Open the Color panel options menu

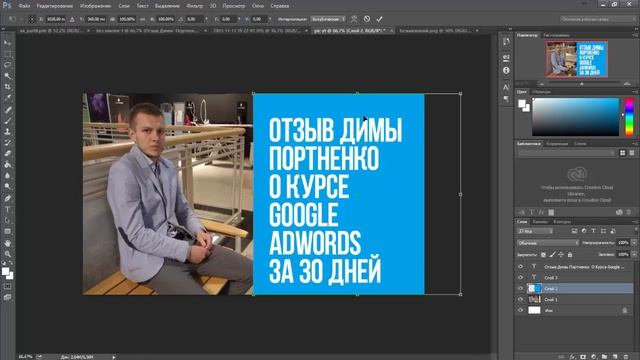tap(635, 92)
